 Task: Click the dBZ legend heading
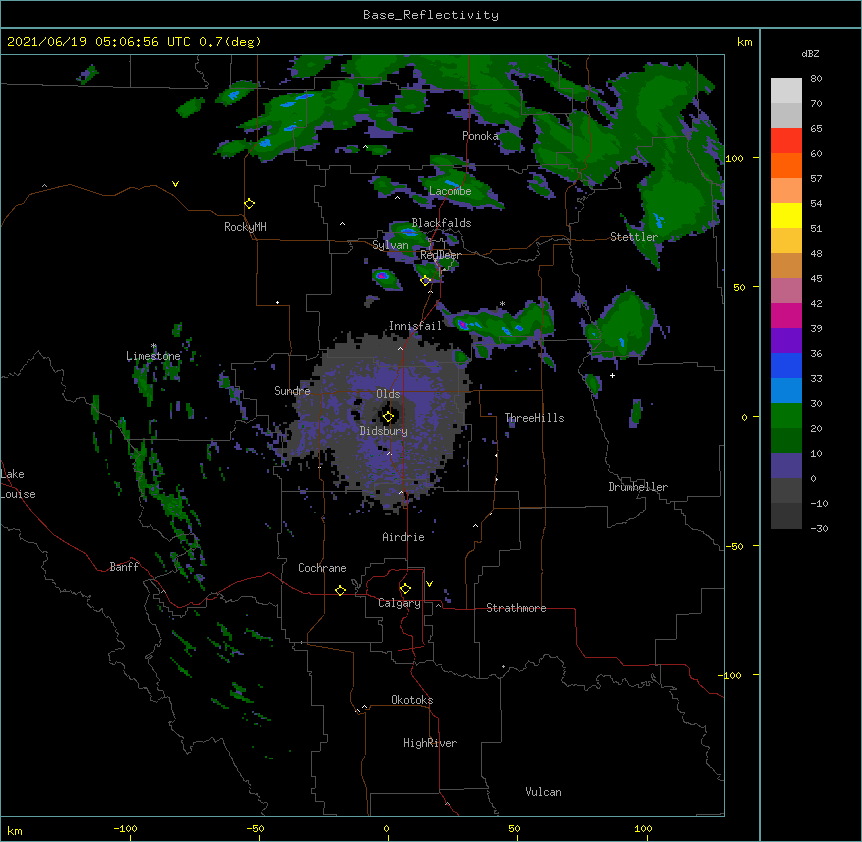(x=810, y=53)
